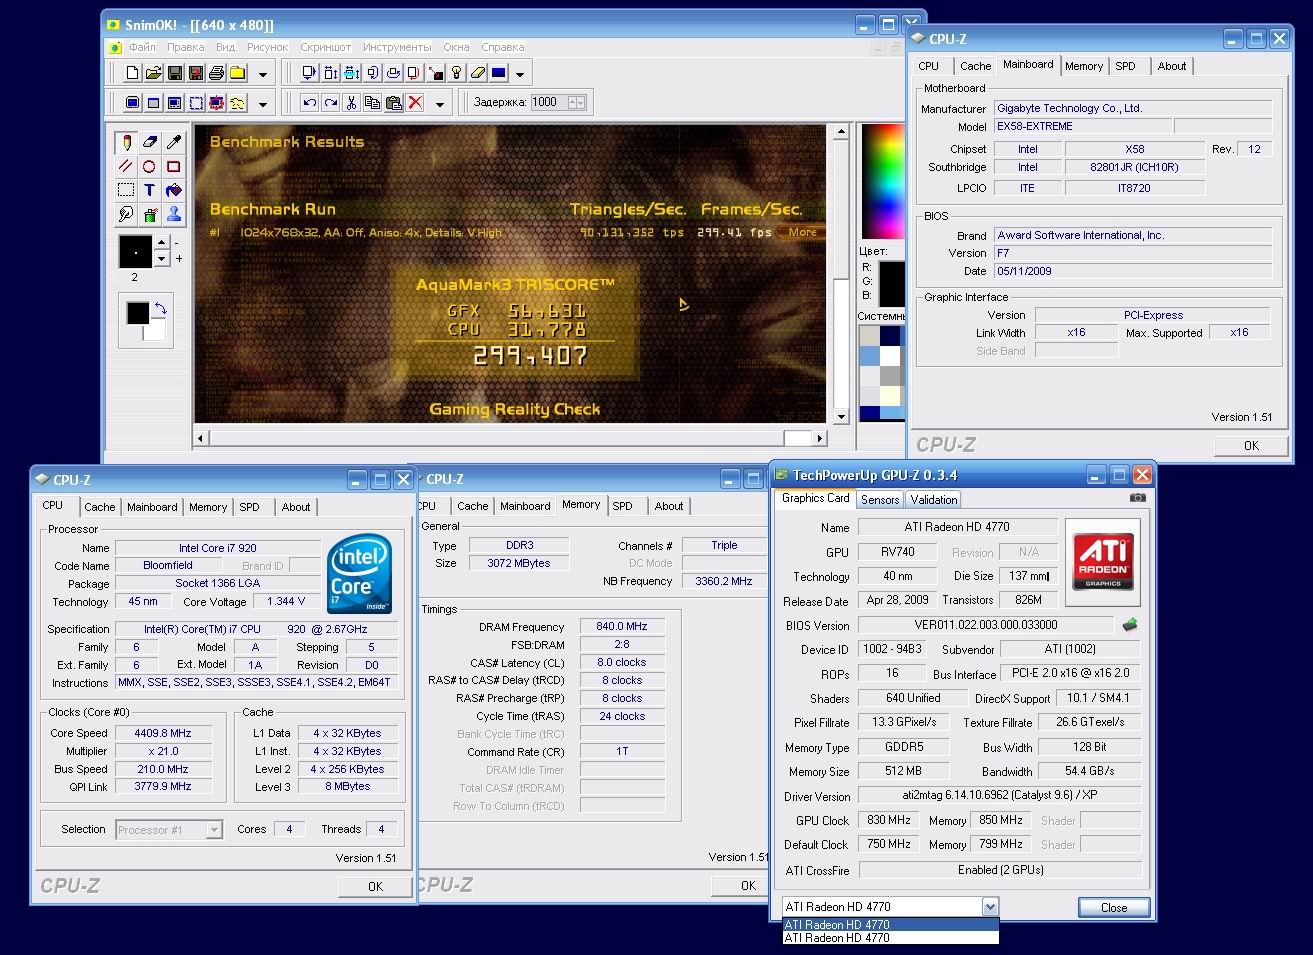Screen dimensions: 1313x955
Task: Click the Задержка delay input field
Action: coord(548,102)
